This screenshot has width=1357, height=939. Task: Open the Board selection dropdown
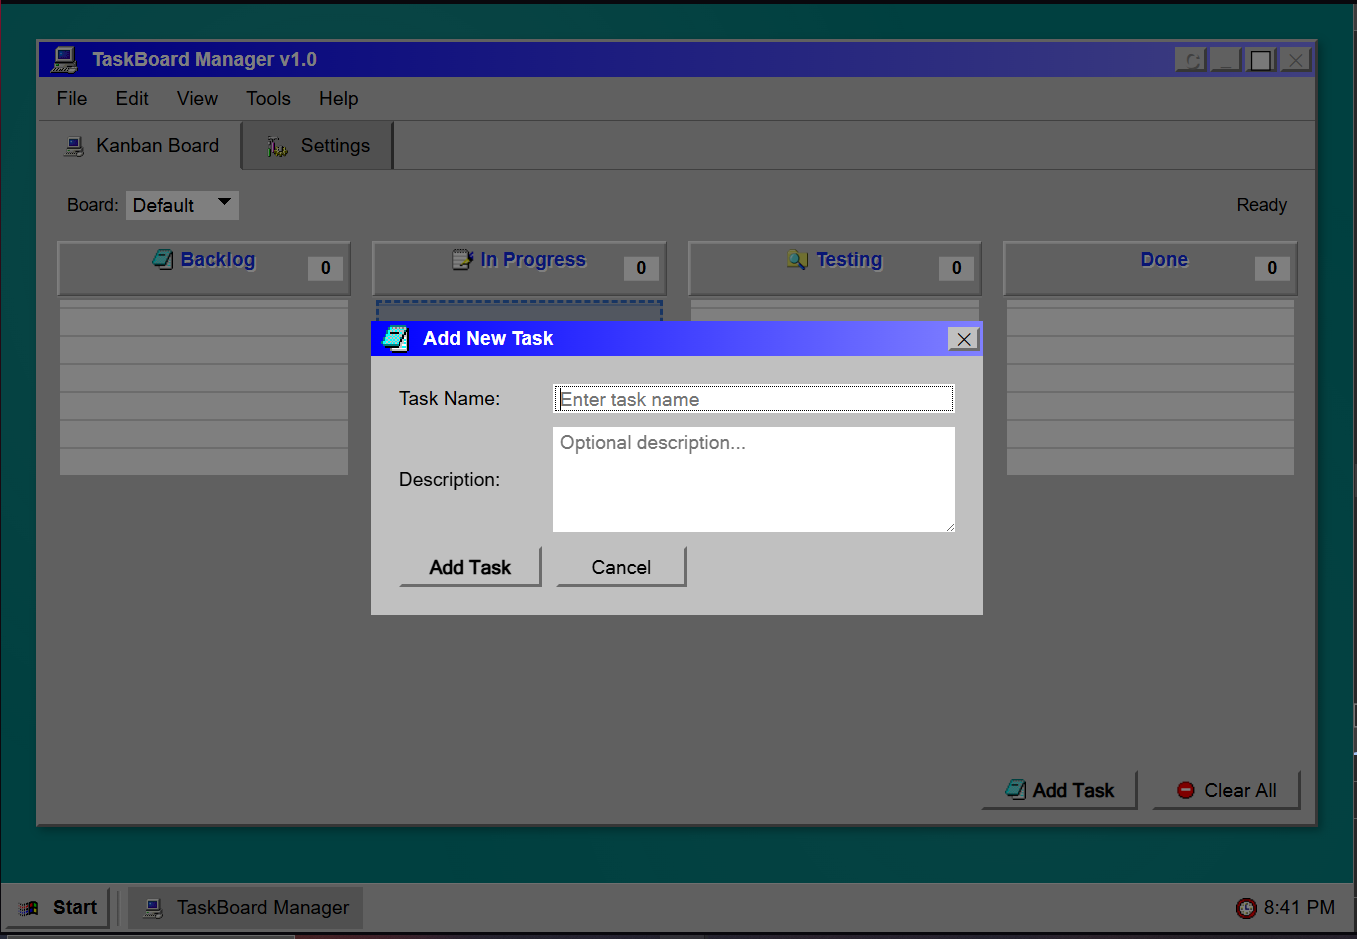coord(182,205)
